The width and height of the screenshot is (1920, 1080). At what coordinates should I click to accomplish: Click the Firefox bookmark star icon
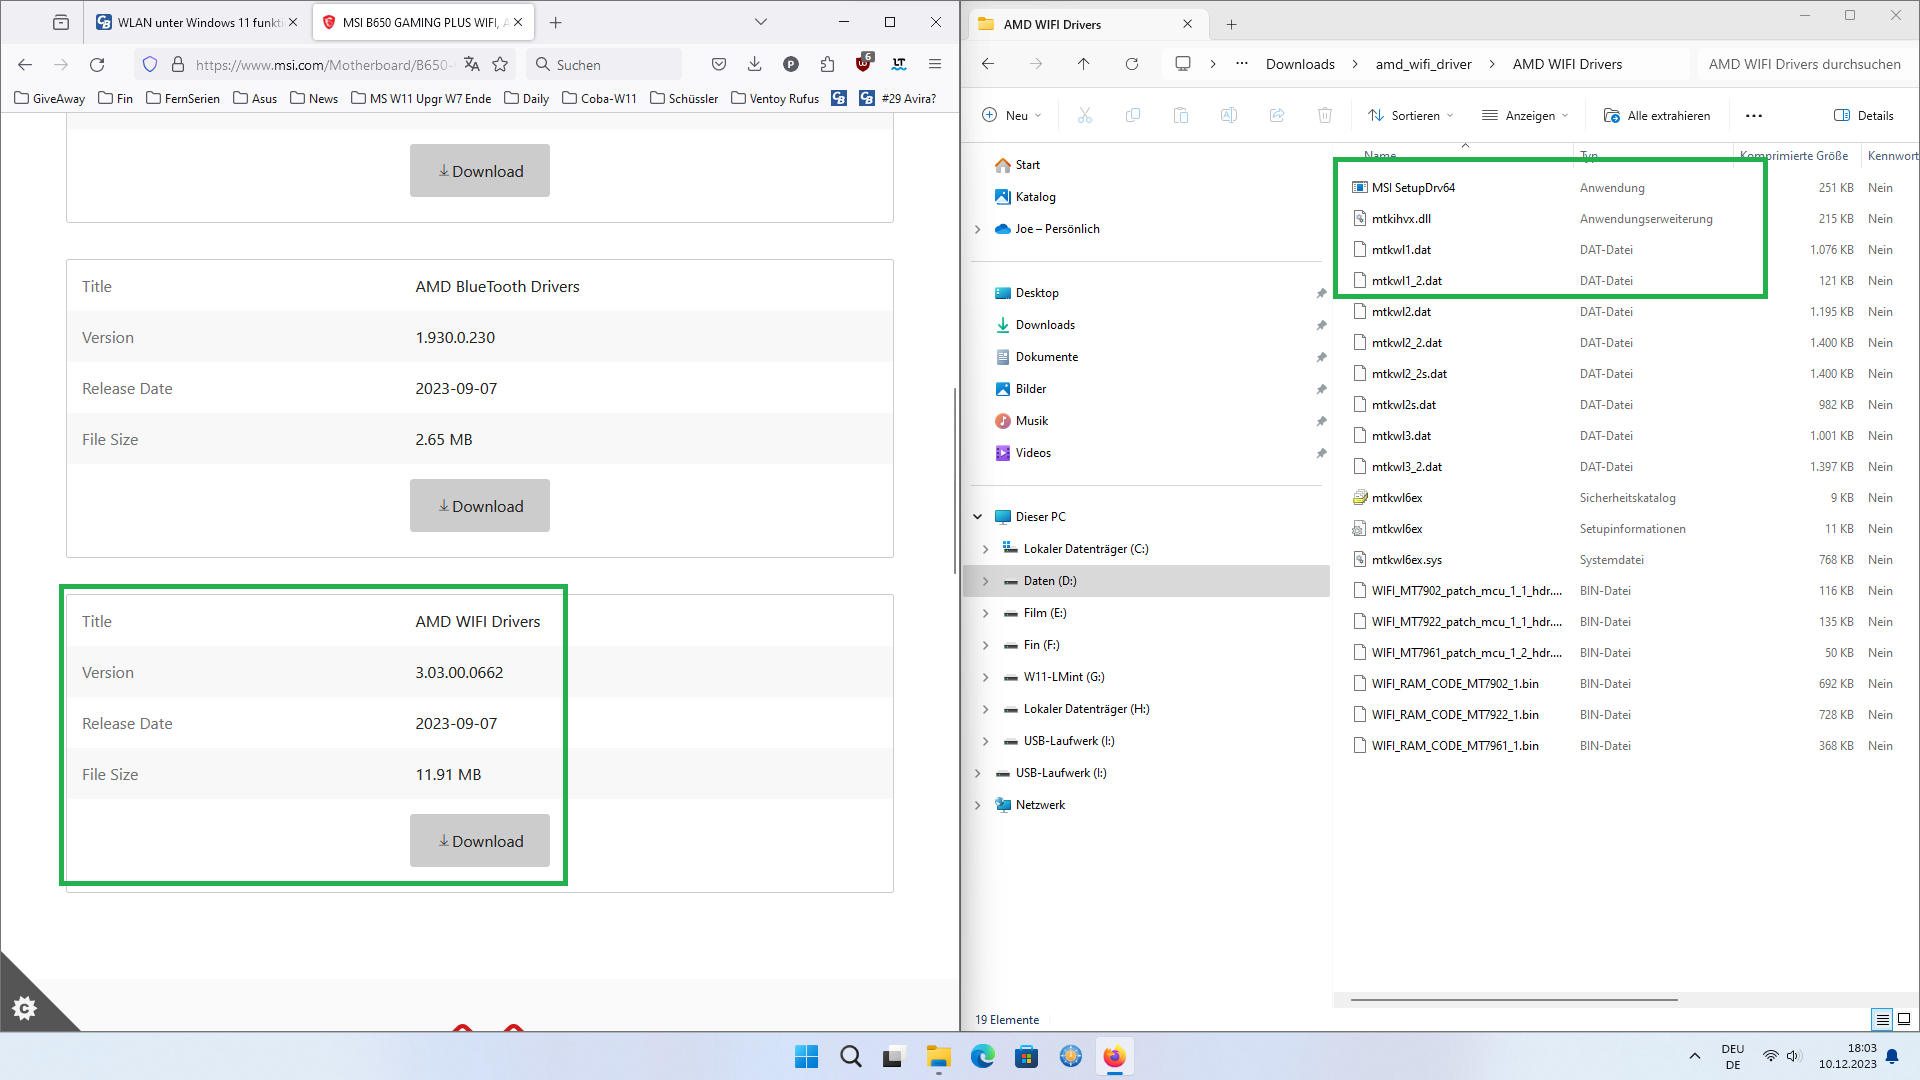point(500,64)
